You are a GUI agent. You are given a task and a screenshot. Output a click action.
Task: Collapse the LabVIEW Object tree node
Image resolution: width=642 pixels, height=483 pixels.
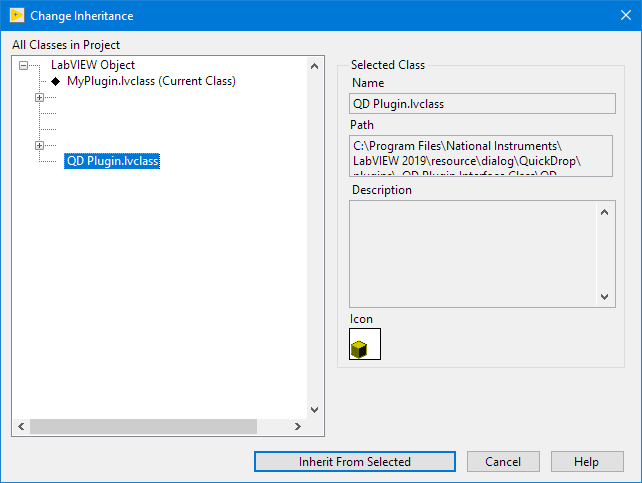click(23, 65)
